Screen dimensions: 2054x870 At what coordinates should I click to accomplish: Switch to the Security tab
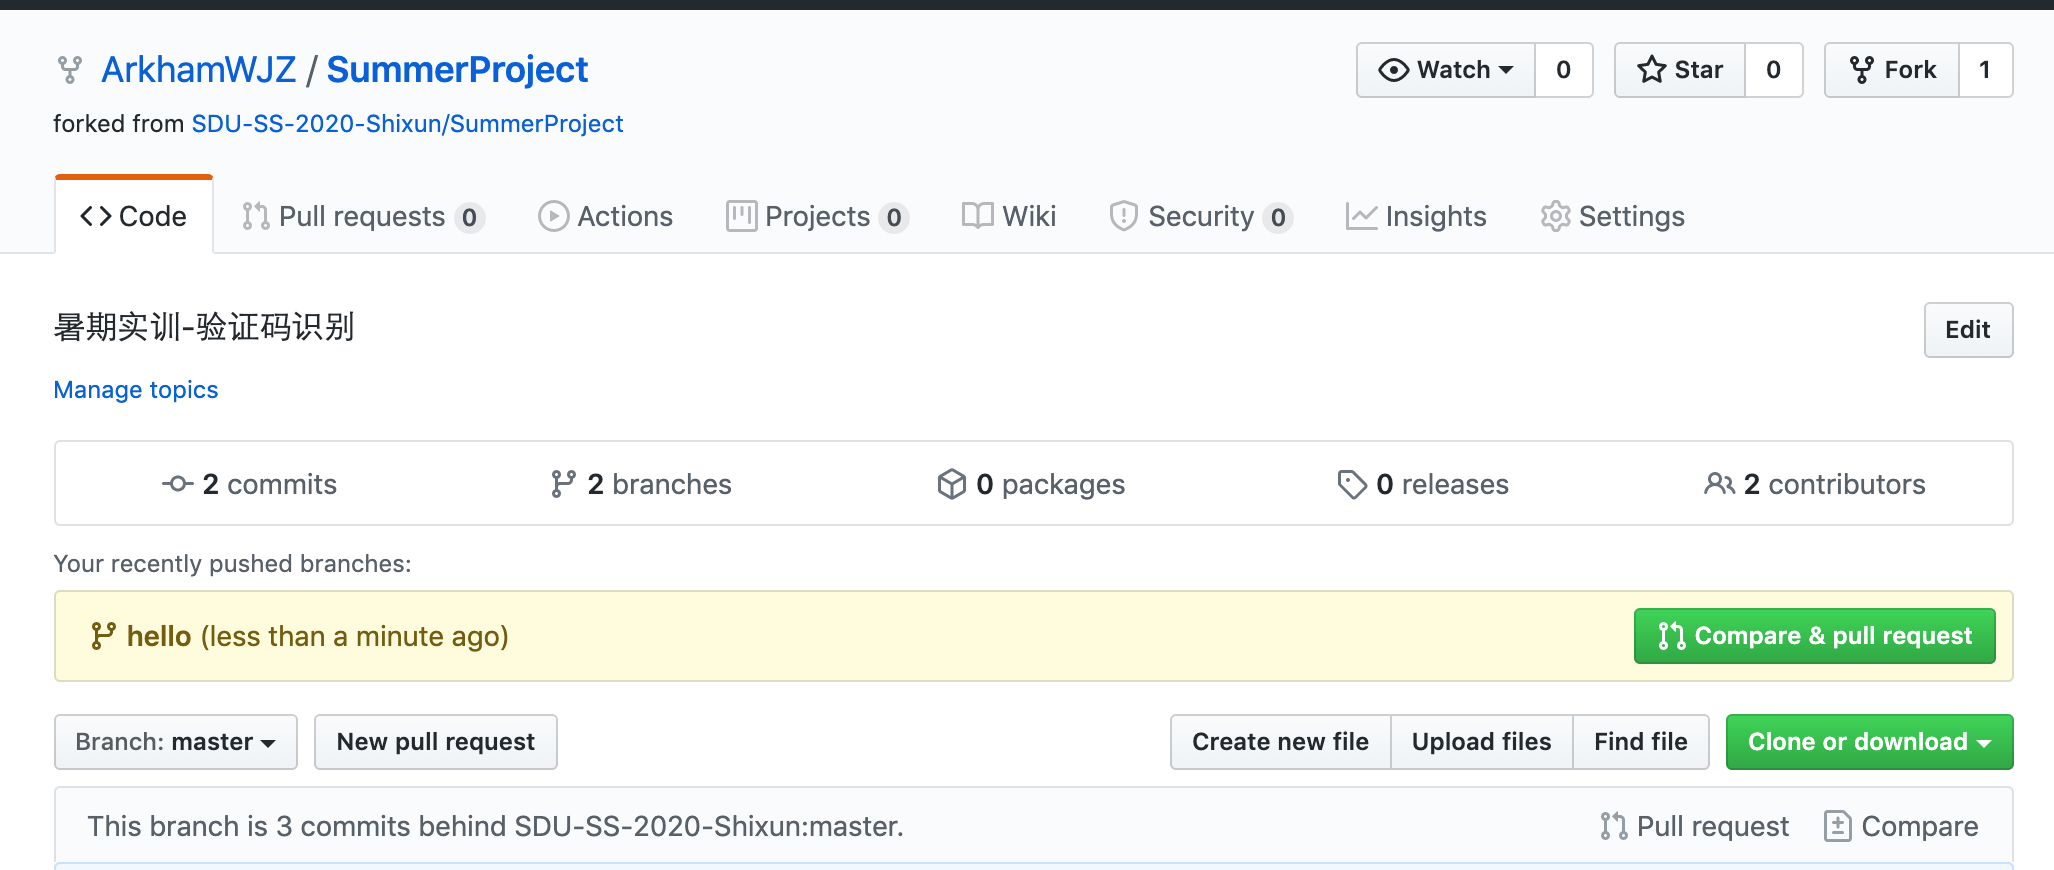tap(1201, 216)
